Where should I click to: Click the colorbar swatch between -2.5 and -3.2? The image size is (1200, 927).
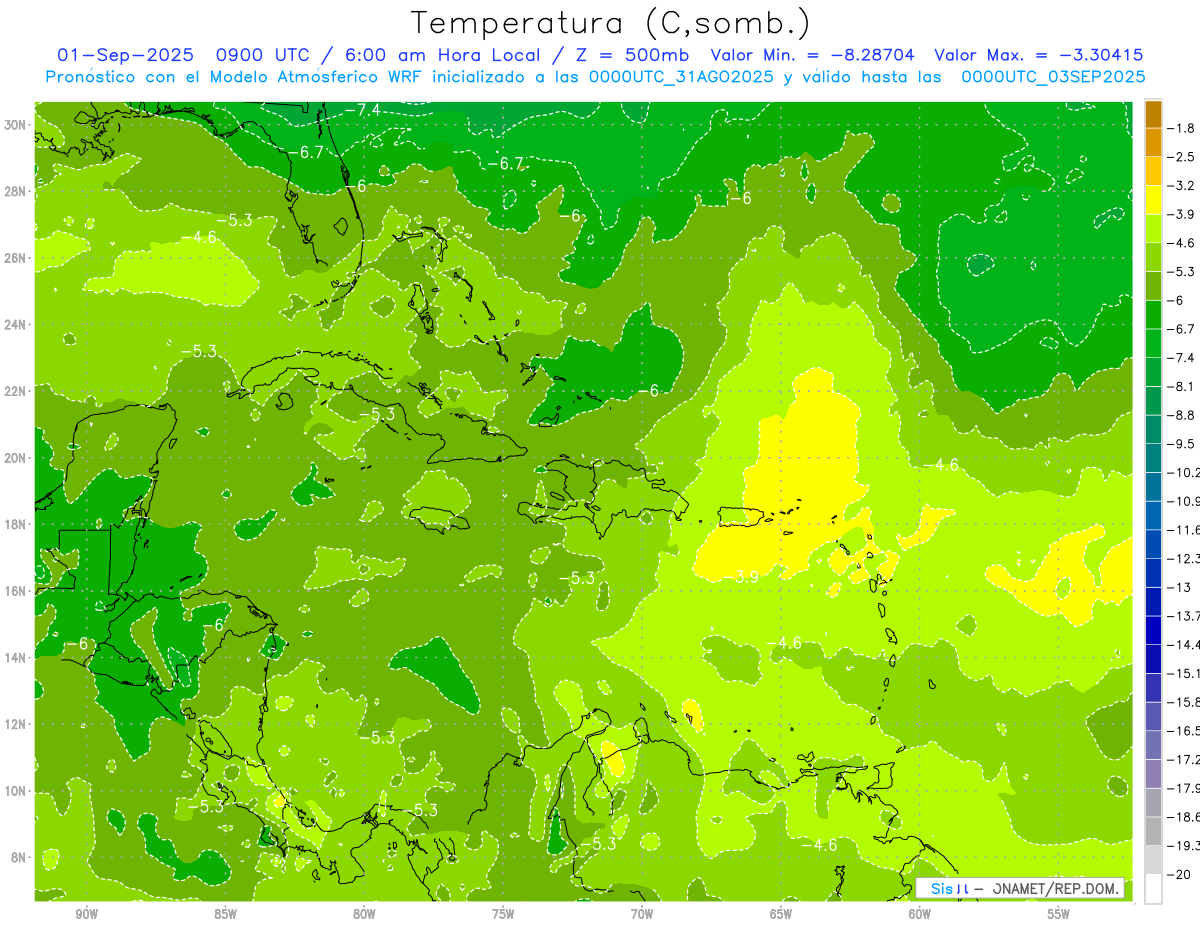pos(1153,171)
